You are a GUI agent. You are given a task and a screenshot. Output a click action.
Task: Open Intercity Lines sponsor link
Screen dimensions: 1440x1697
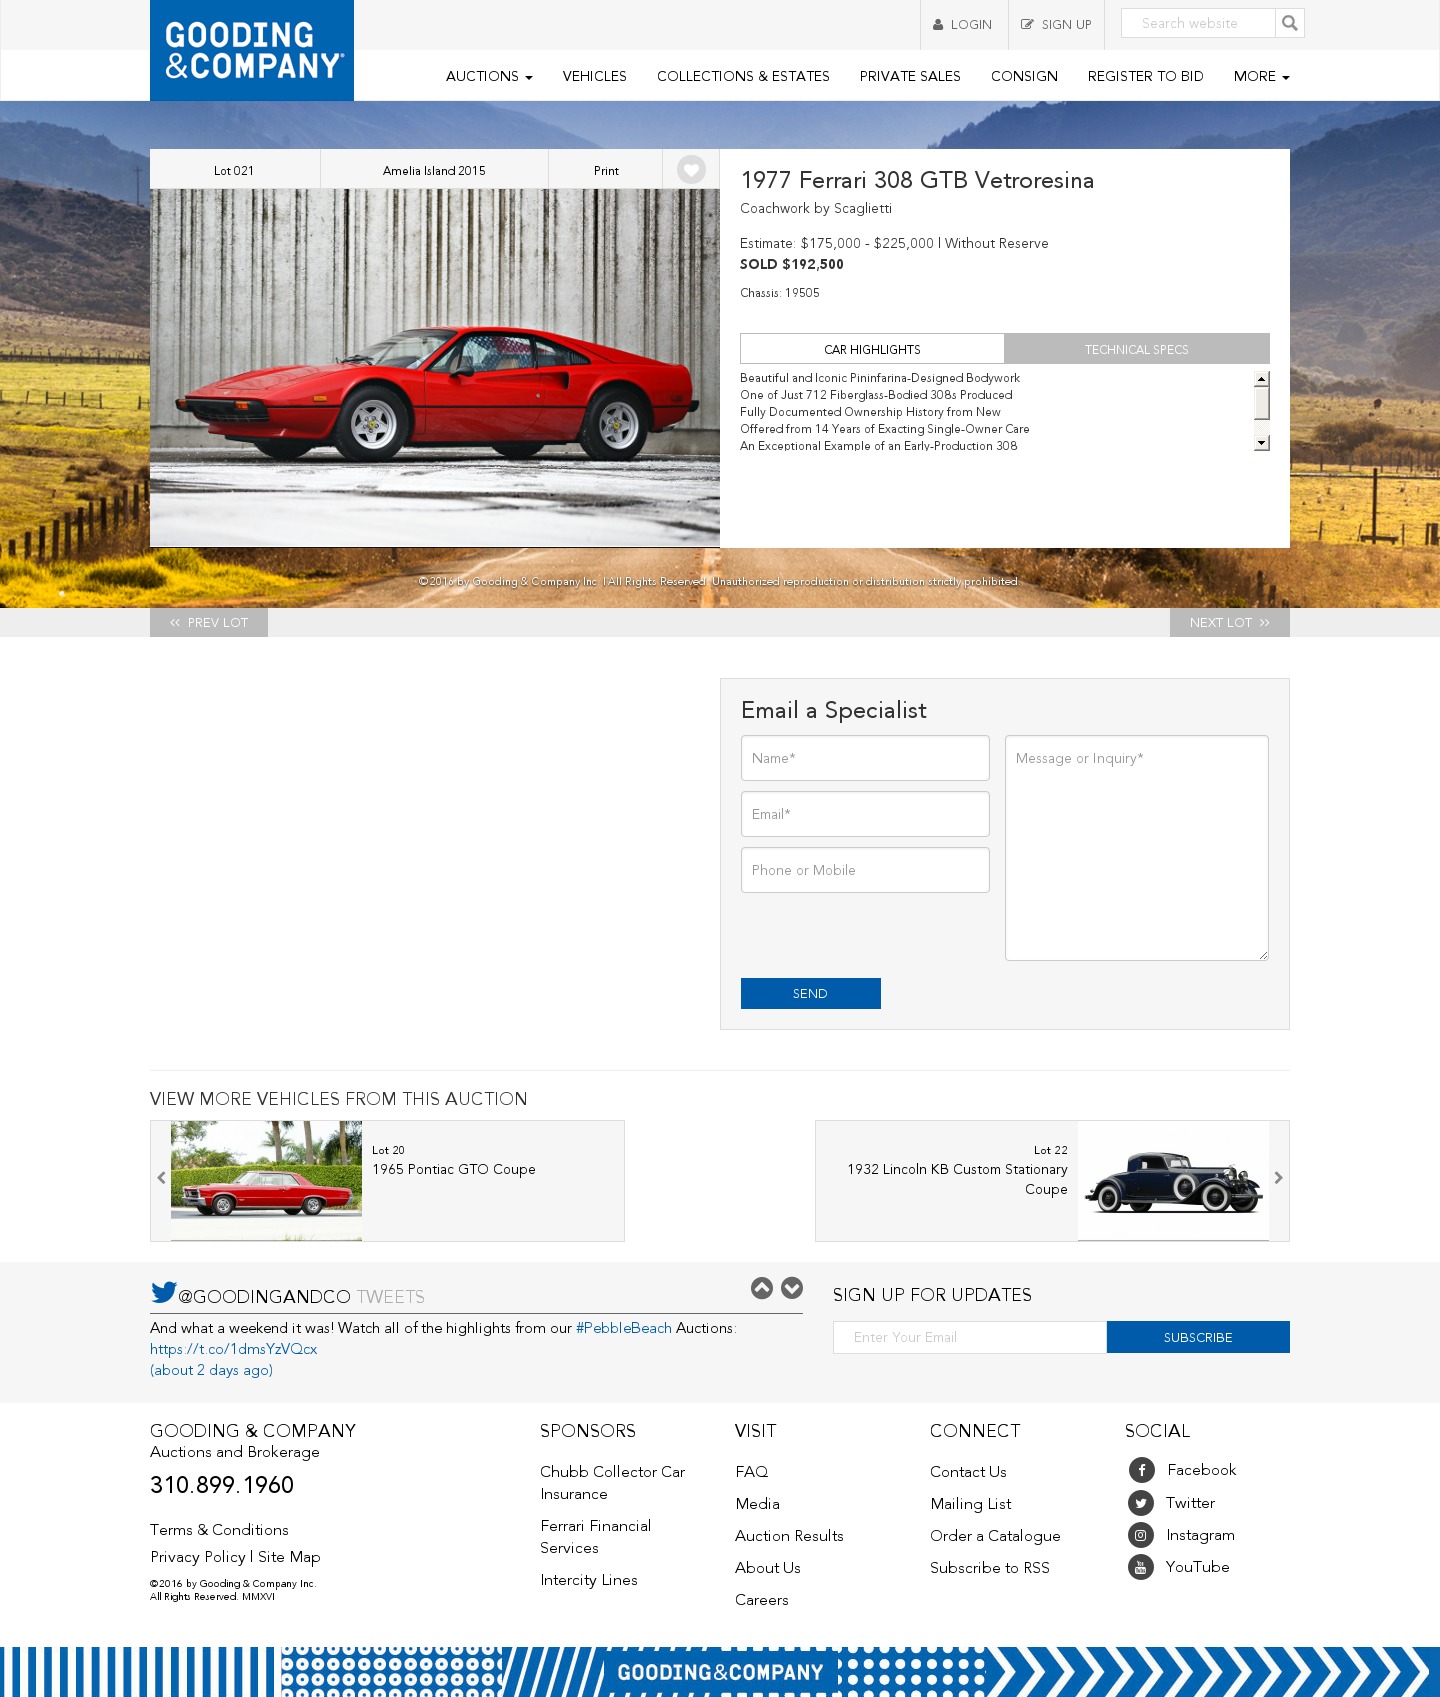click(x=589, y=1580)
